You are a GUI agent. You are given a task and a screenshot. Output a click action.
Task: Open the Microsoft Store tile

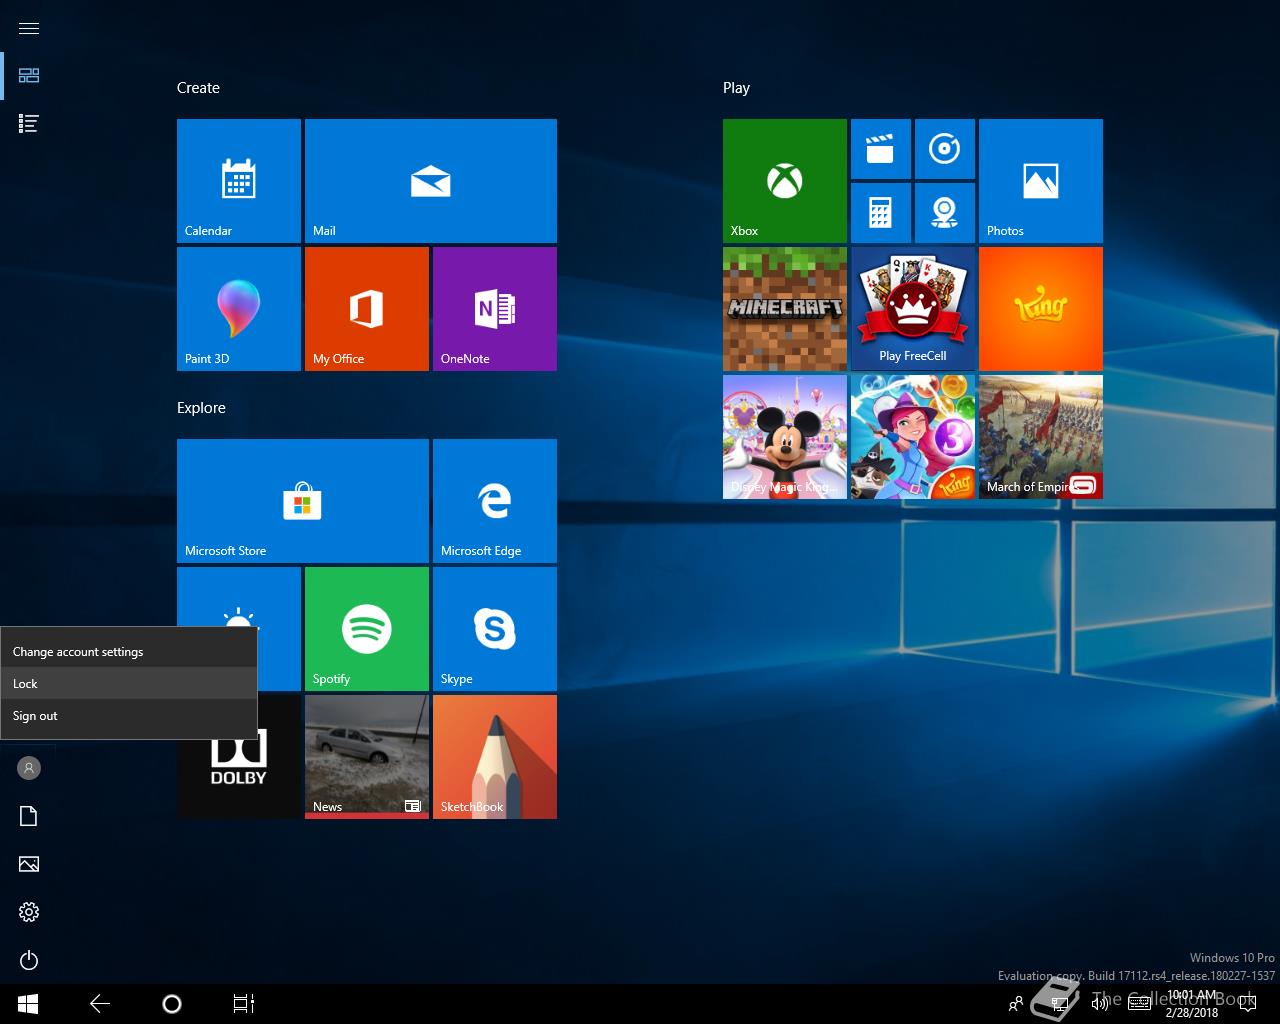pos(303,501)
